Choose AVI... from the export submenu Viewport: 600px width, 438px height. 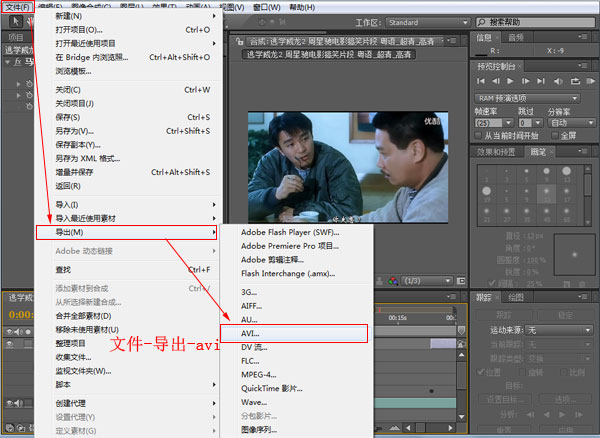click(294, 334)
